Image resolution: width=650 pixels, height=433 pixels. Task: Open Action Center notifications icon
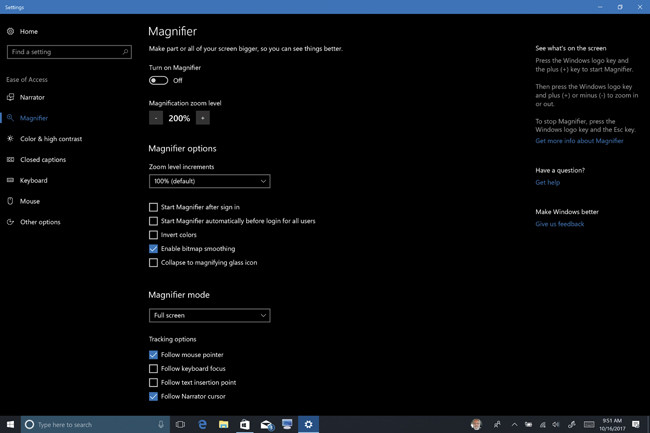coord(635,424)
